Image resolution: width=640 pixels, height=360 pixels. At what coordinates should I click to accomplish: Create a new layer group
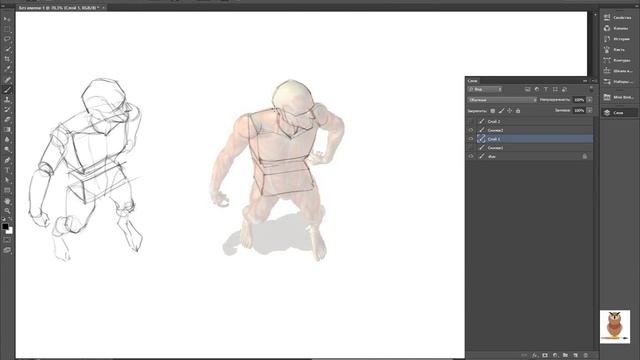point(565,356)
